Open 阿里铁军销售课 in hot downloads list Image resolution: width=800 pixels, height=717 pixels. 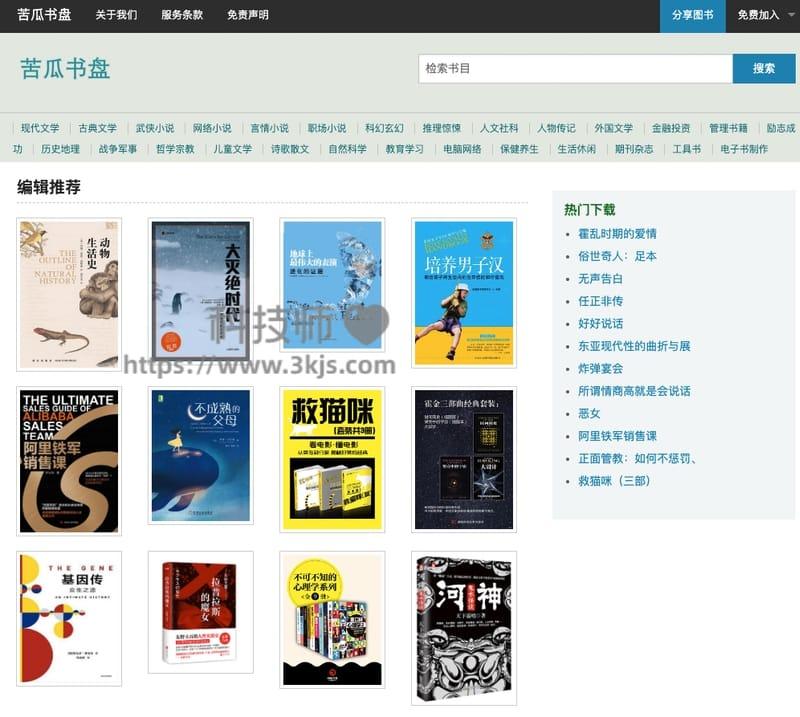coord(617,436)
